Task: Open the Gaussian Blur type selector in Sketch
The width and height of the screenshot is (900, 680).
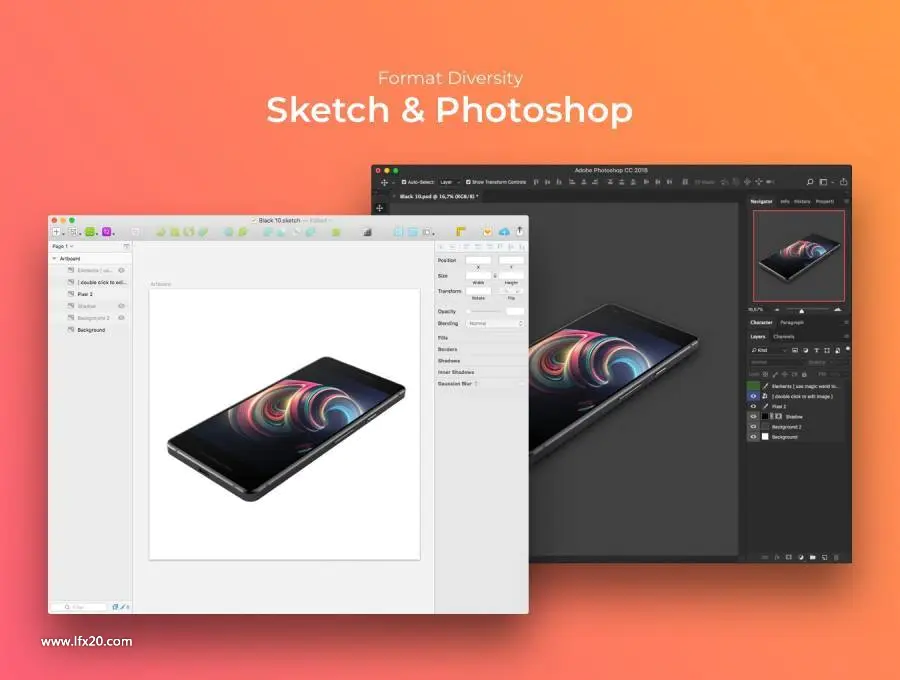Action: click(476, 384)
